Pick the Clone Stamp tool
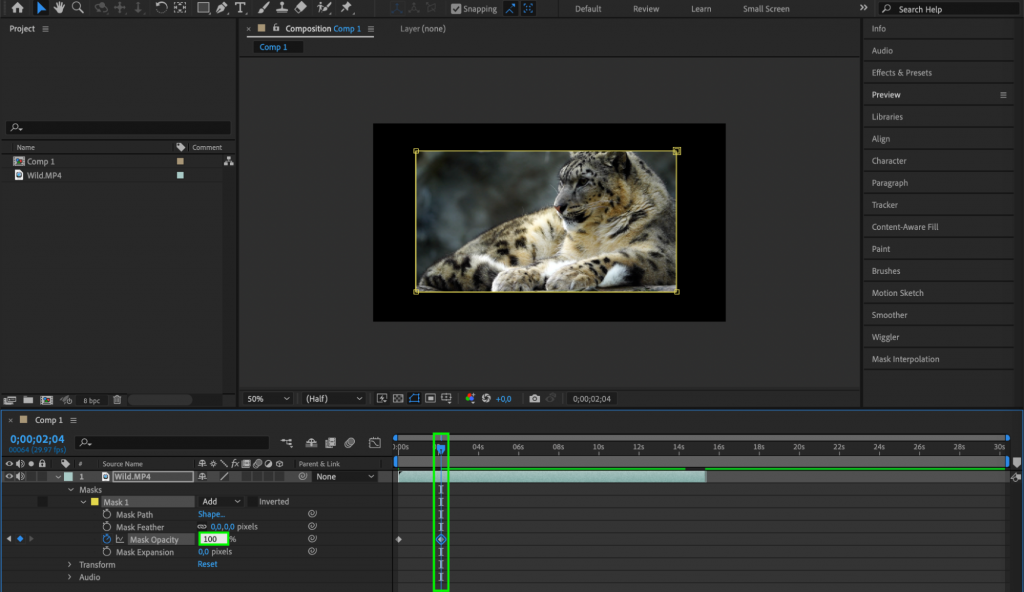 click(282, 8)
